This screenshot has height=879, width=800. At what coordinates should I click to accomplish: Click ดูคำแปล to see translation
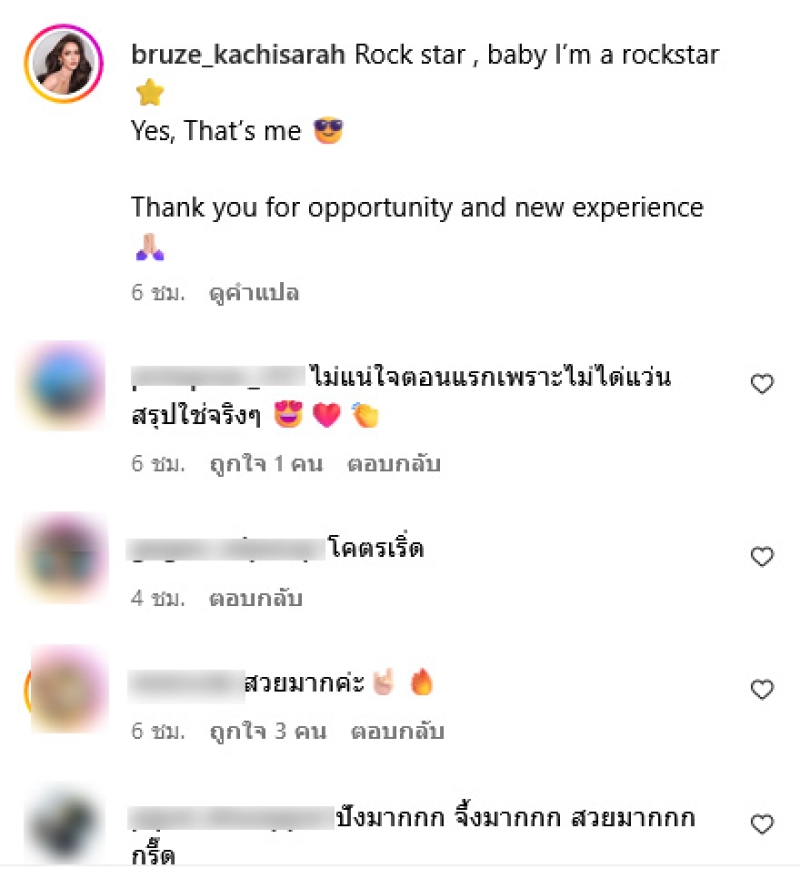[254, 293]
